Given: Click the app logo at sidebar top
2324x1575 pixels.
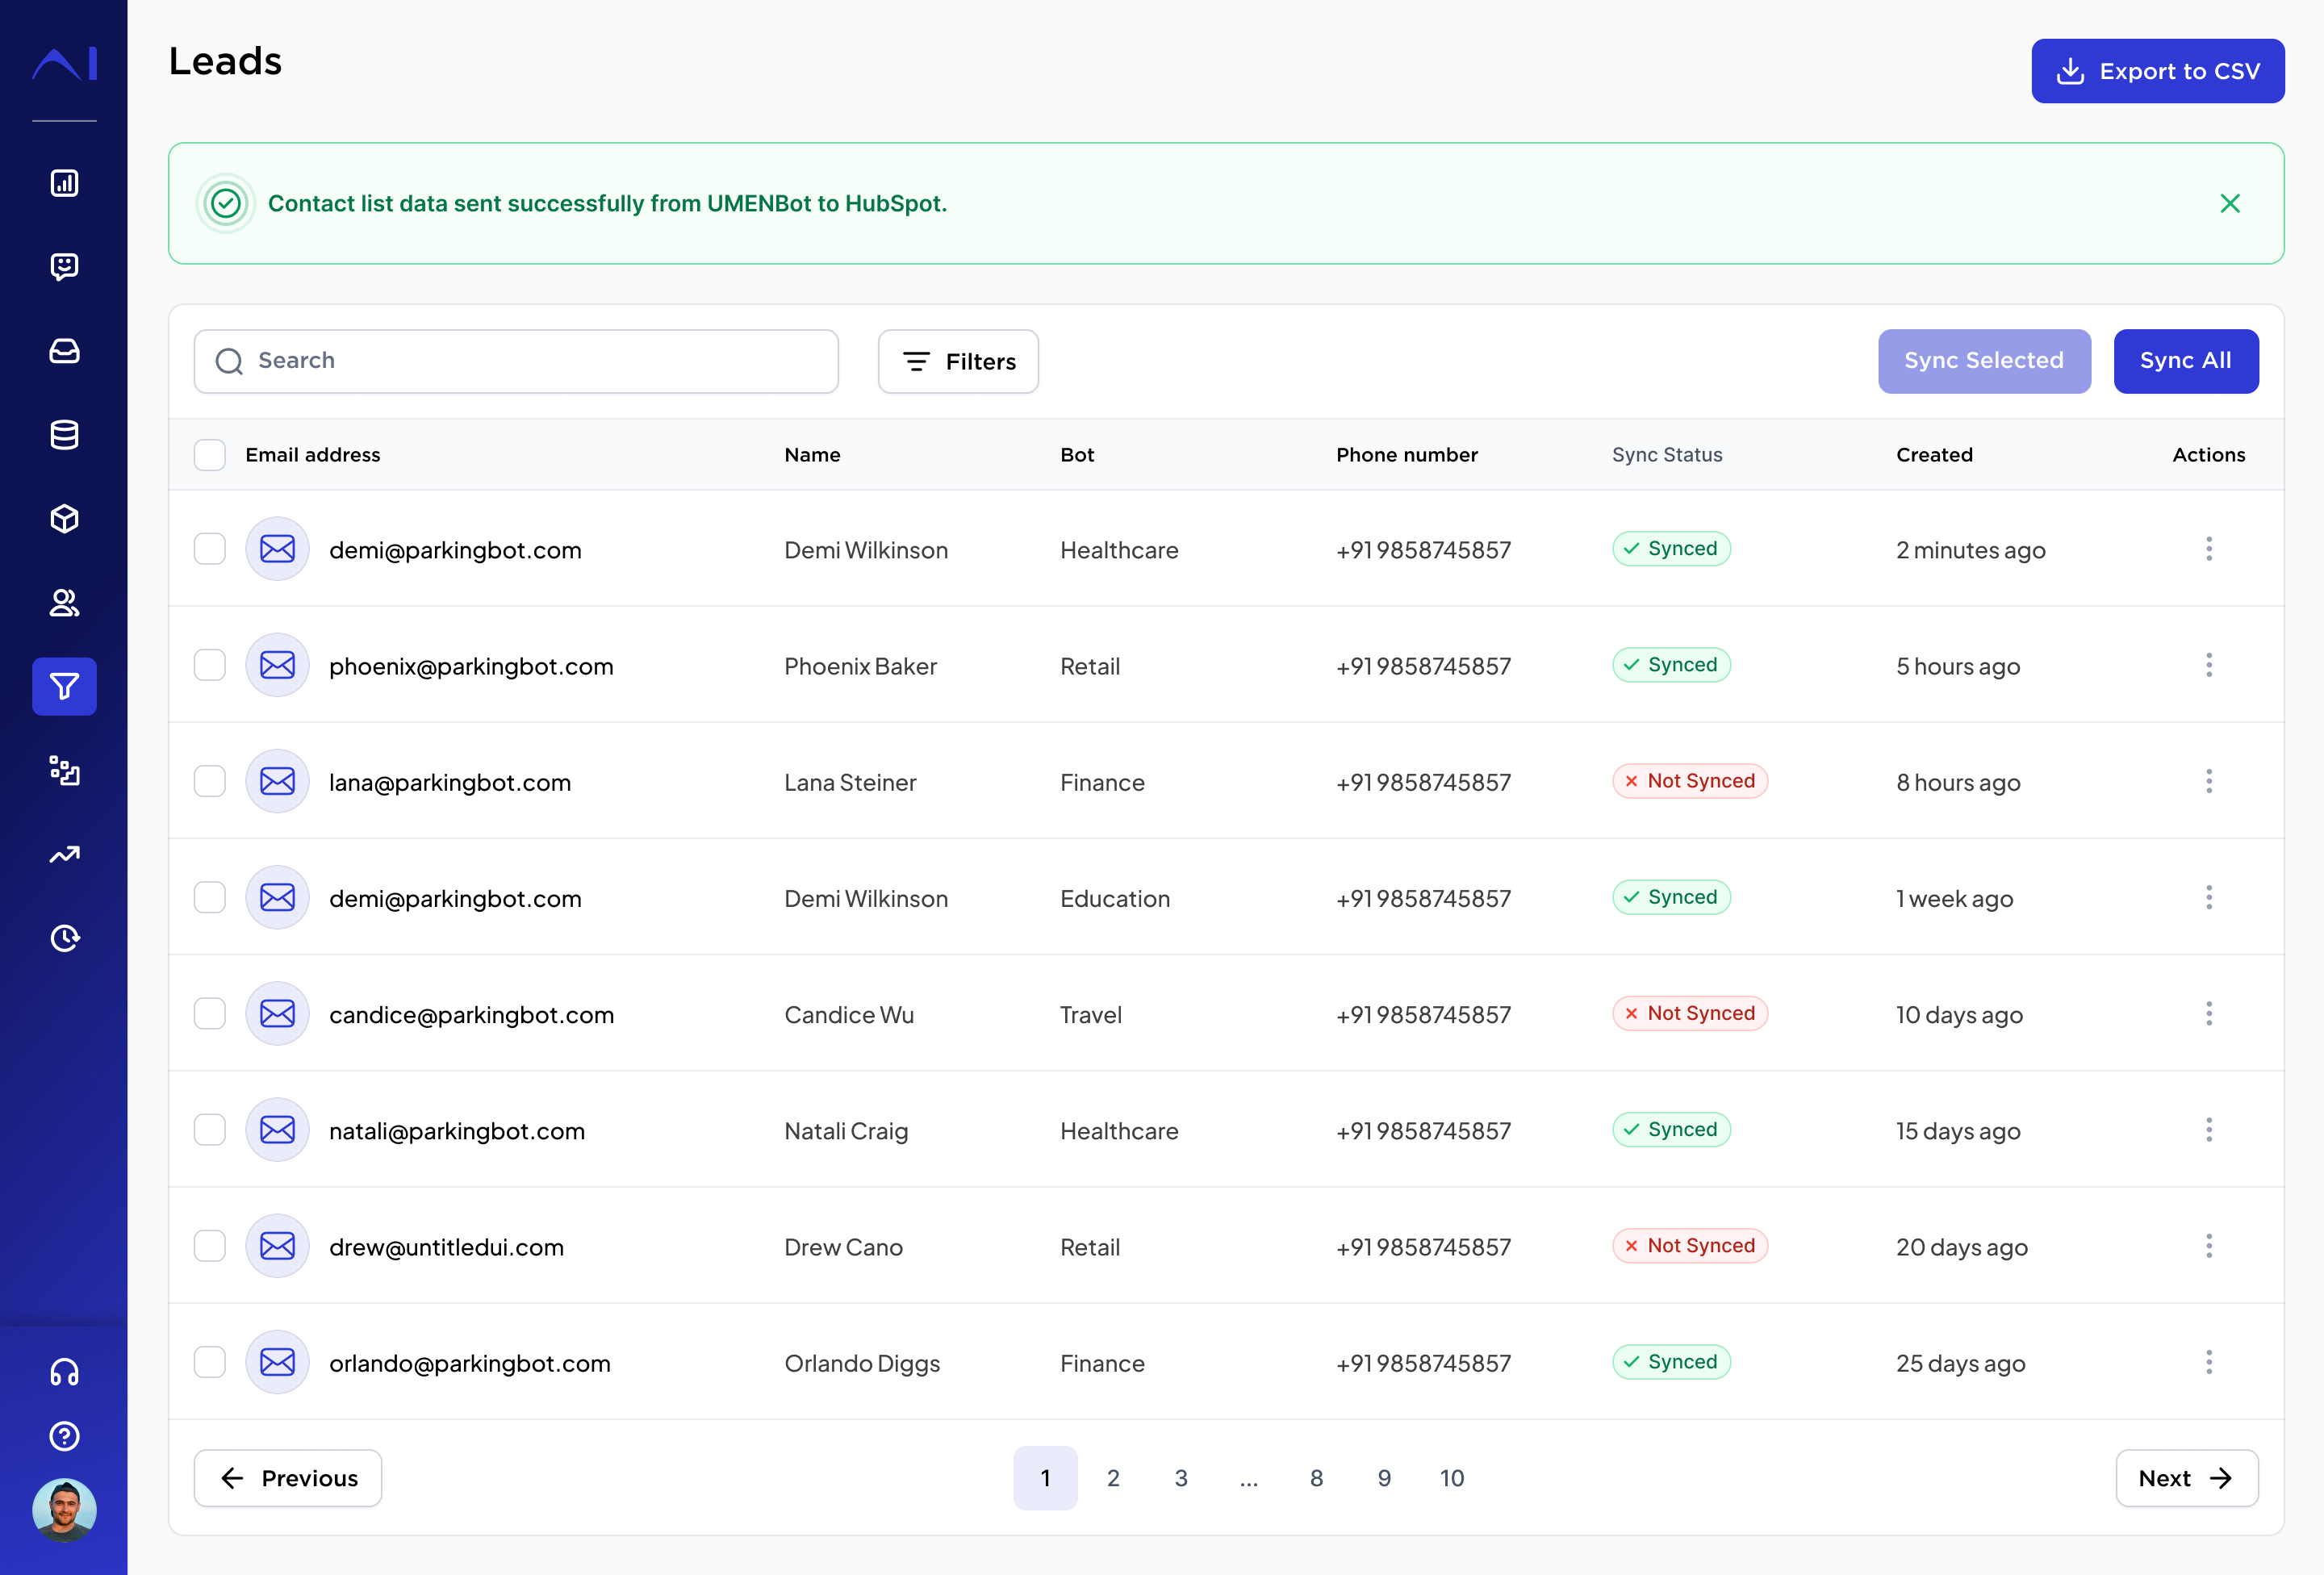Looking at the screenshot, I should click(64, 63).
